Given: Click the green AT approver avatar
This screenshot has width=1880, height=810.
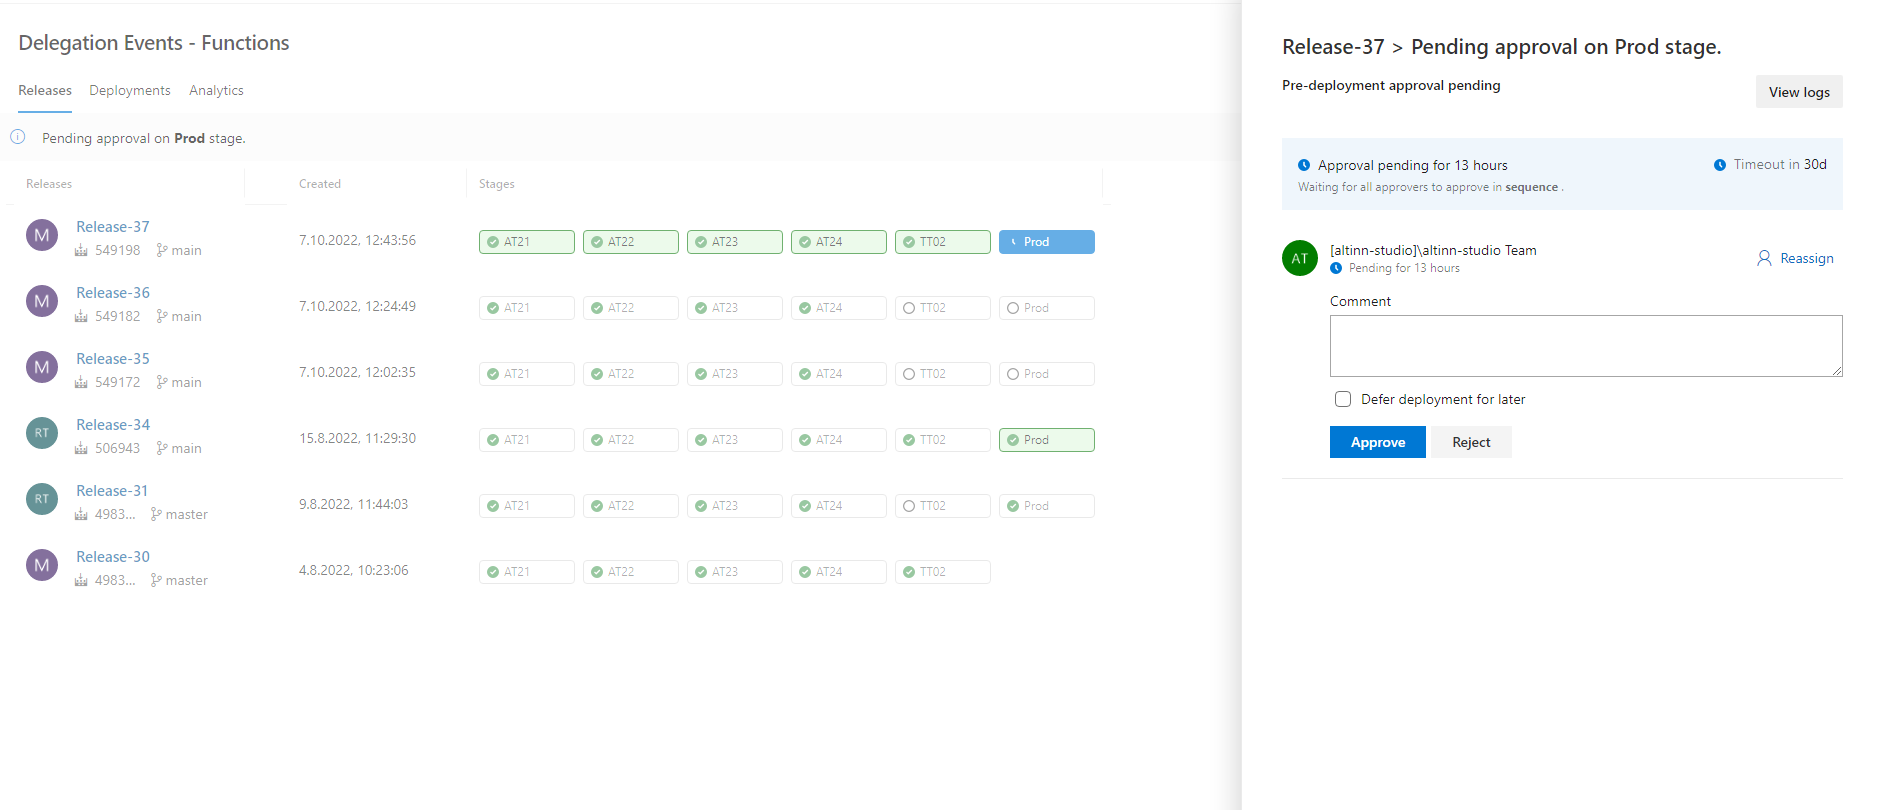Looking at the screenshot, I should tap(1299, 258).
